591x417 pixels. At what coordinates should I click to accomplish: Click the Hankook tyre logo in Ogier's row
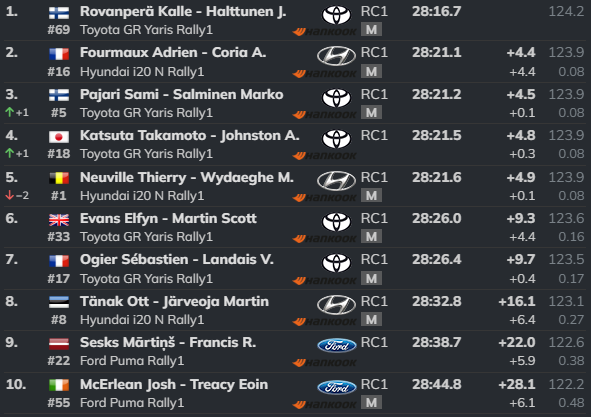(x=325, y=281)
